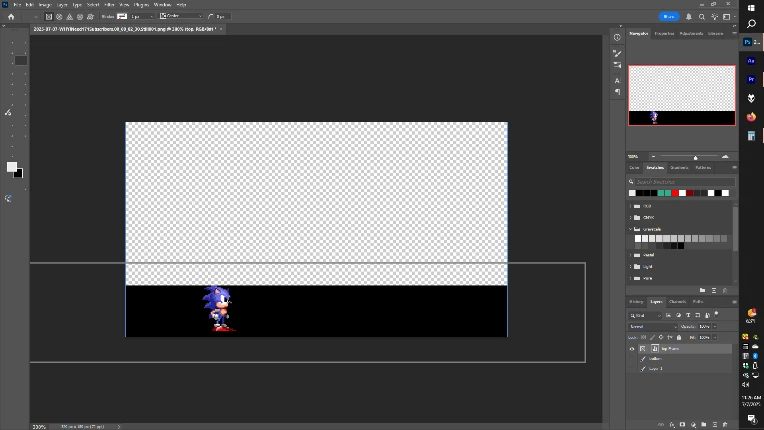
Task: Toggle lock all padlock icon
Action: [679, 337]
